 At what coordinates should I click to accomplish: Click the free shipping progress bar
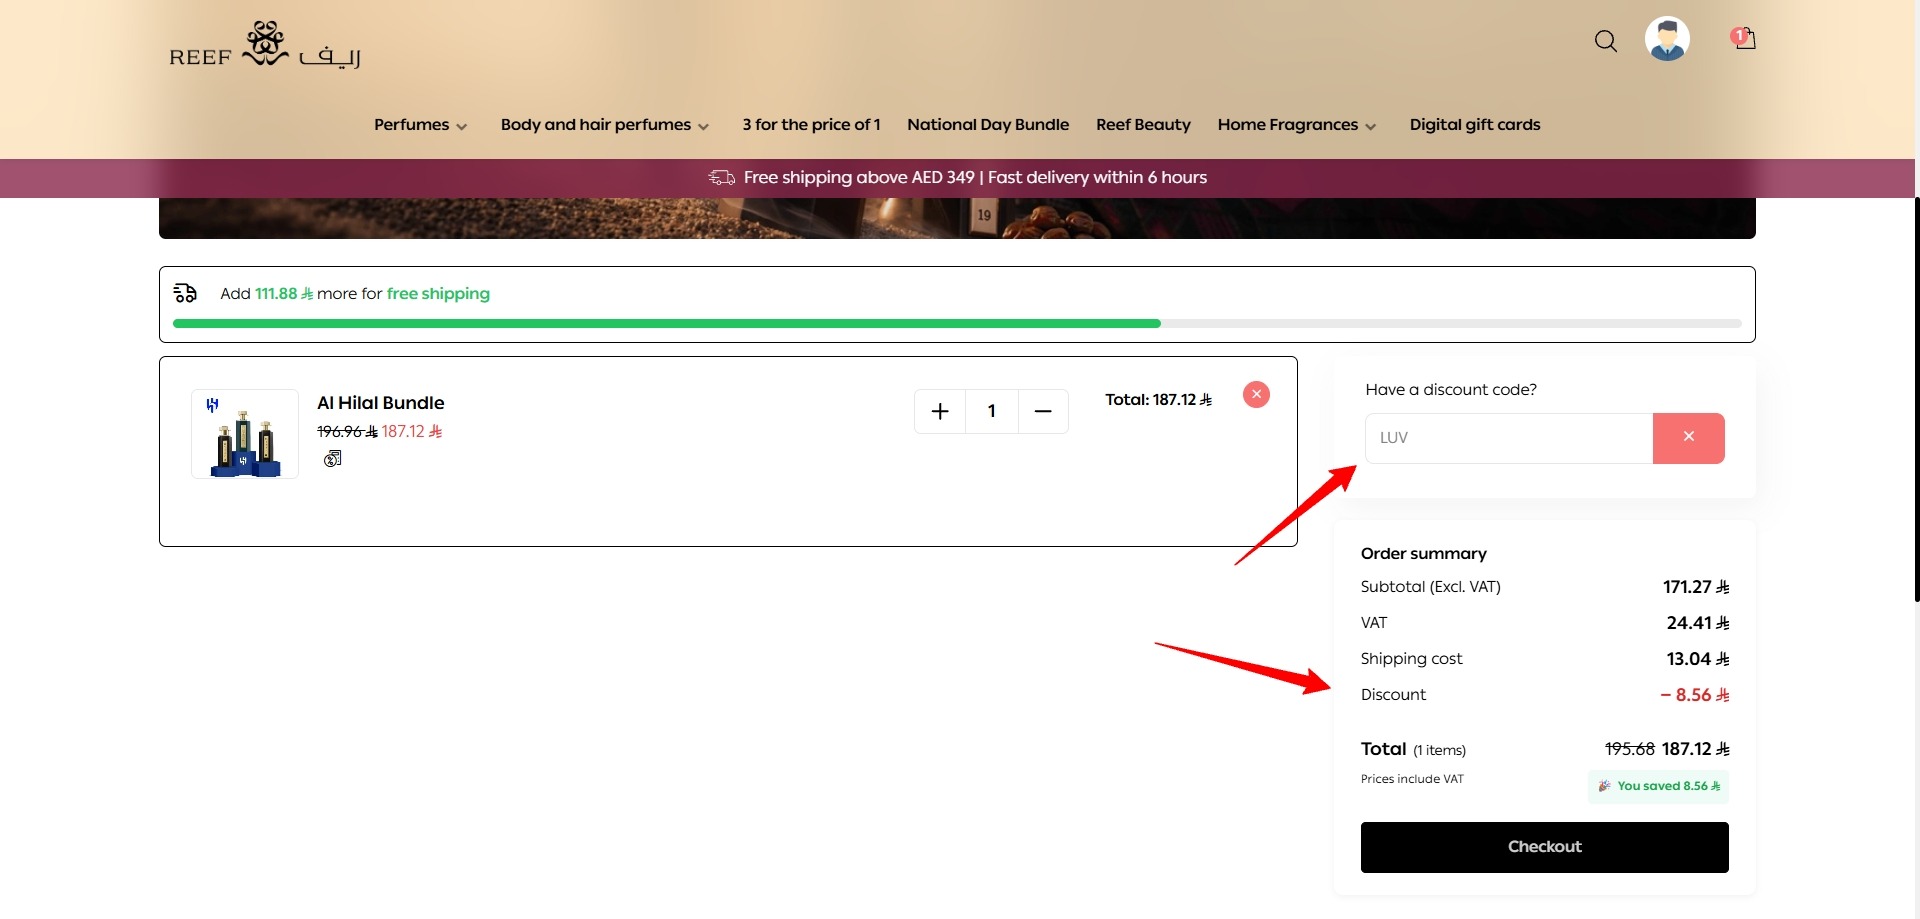tap(957, 324)
